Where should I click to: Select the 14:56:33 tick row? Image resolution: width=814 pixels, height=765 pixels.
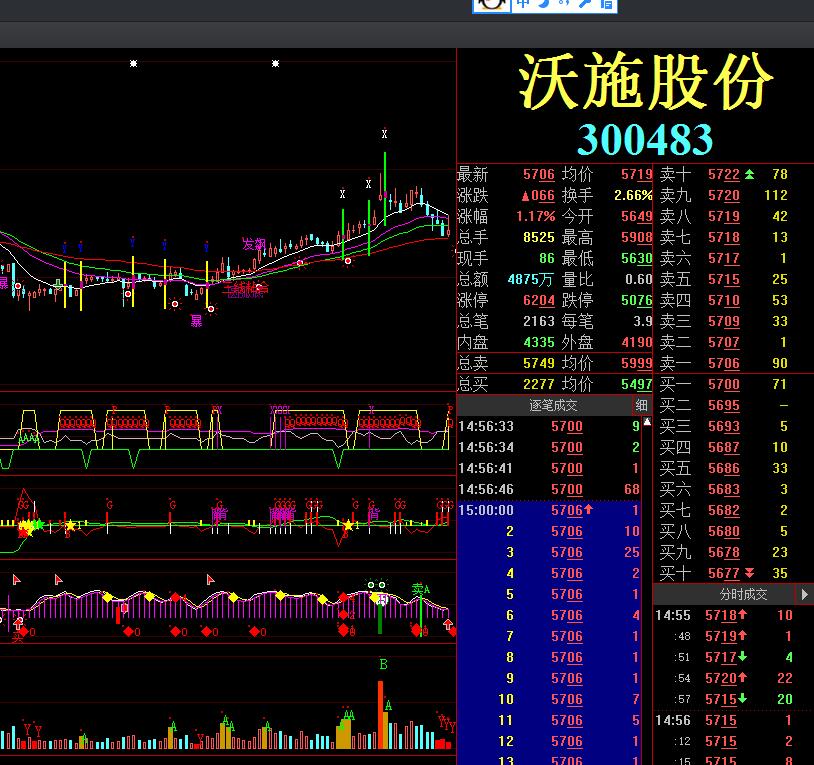tap(549, 426)
